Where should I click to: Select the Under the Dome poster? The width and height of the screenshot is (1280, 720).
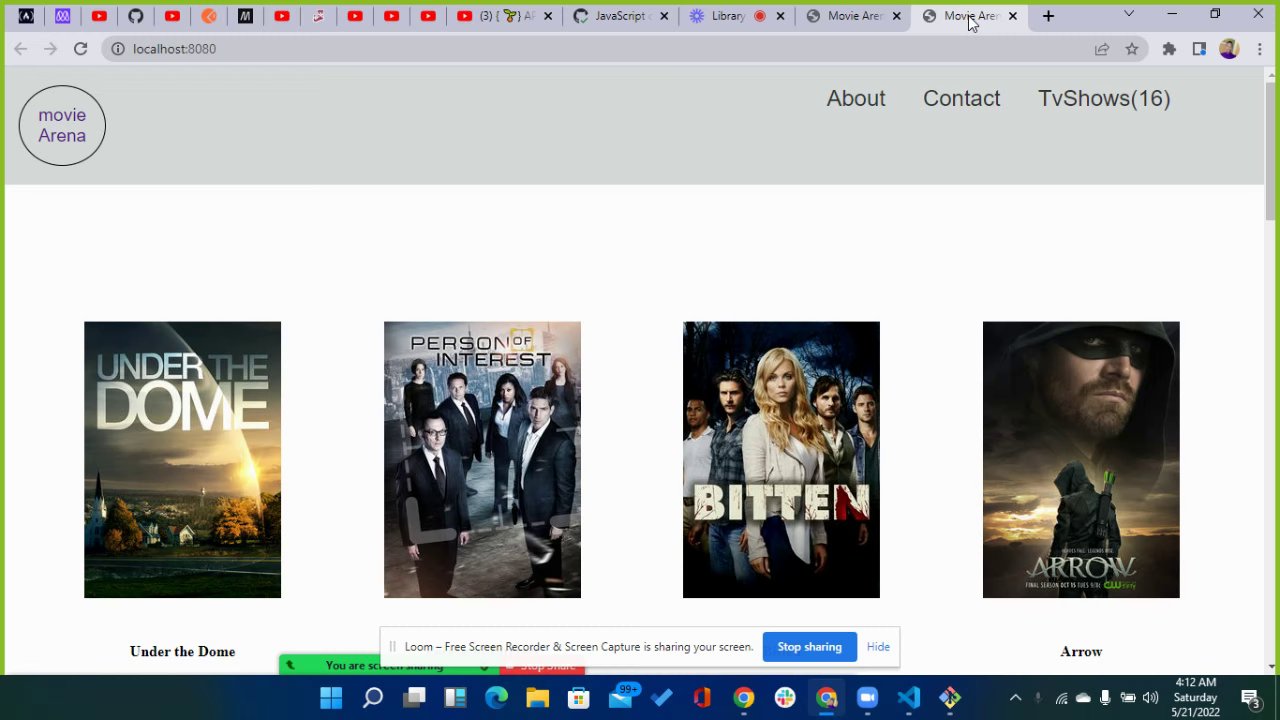[x=182, y=460]
